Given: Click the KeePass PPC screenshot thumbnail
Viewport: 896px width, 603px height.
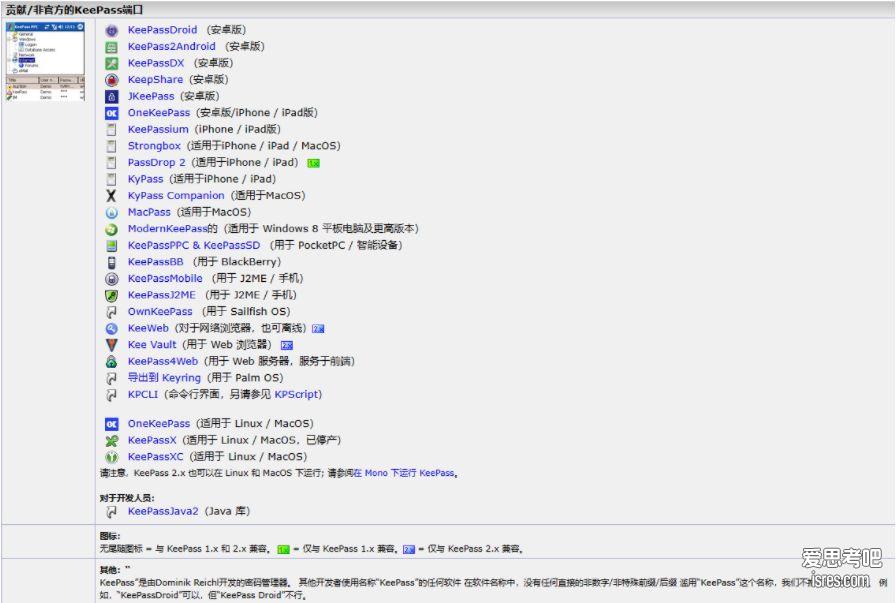Looking at the screenshot, I should point(45,62).
